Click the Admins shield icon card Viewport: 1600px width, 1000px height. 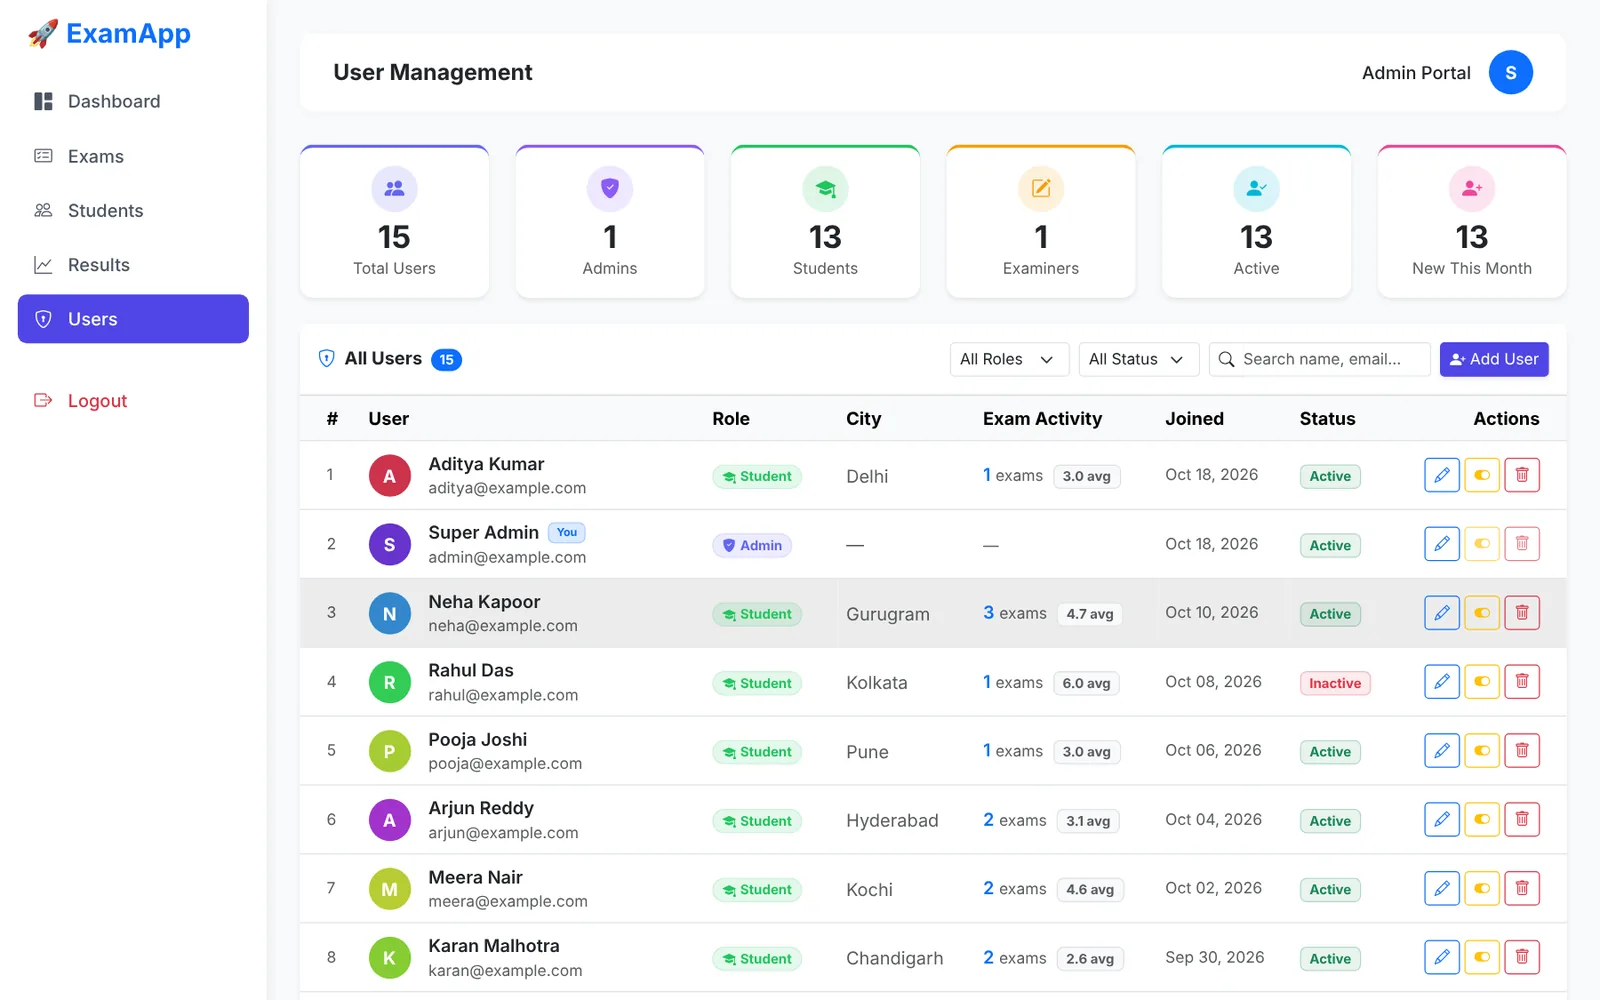[610, 188]
